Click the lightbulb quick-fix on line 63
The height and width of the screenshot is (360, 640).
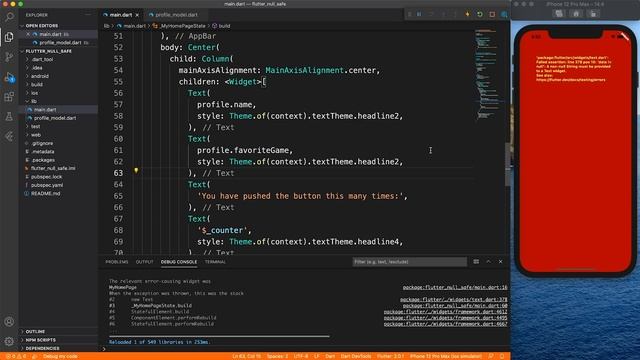pyautogui.click(x=136, y=171)
